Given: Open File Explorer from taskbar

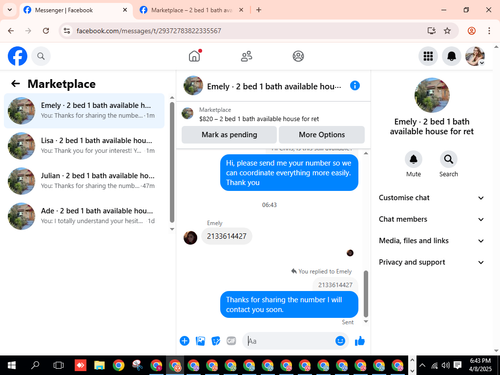Looking at the screenshot, I should [x=99, y=365].
